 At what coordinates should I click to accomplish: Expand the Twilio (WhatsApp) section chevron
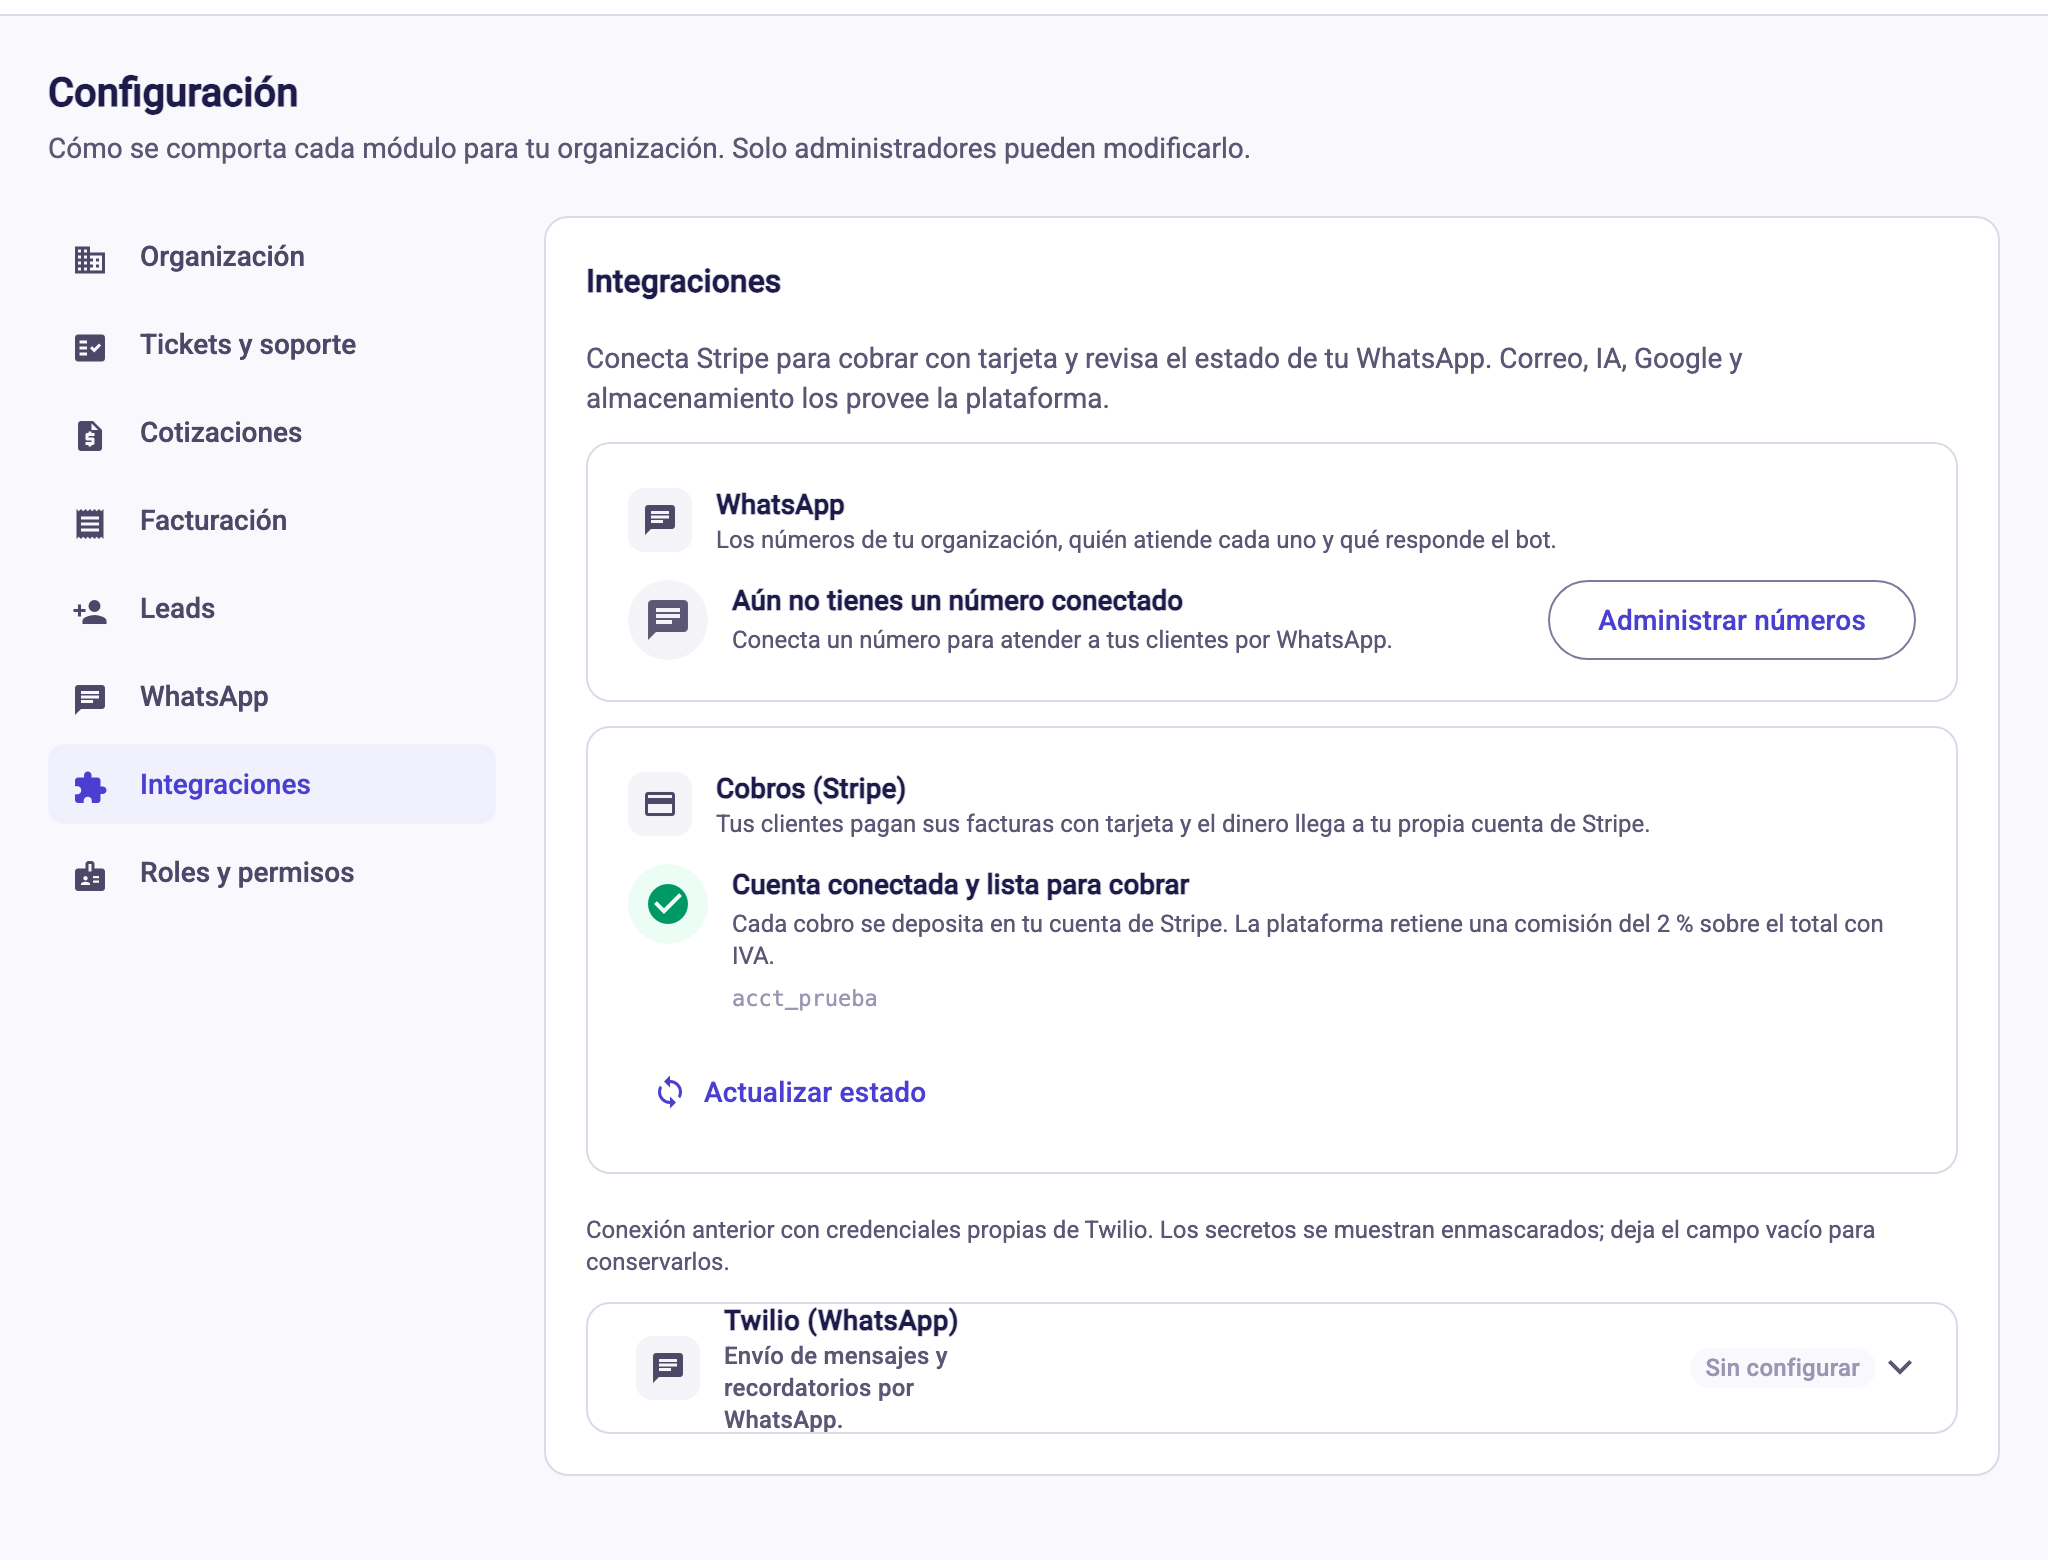click(1900, 1367)
